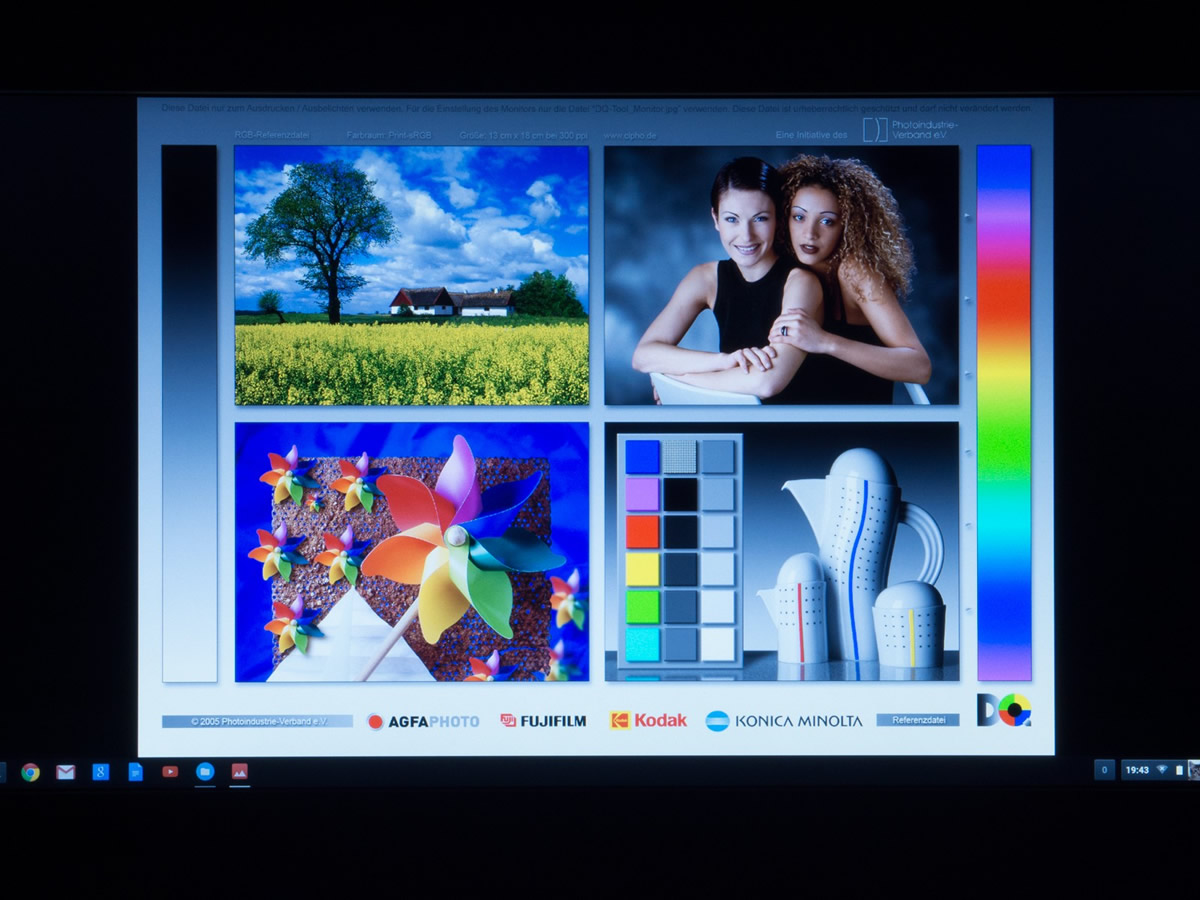Image resolution: width=1200 pixels, height=900 pixels.
Task: Click the Wi-Fi status icon
Action: [1162, 770]
